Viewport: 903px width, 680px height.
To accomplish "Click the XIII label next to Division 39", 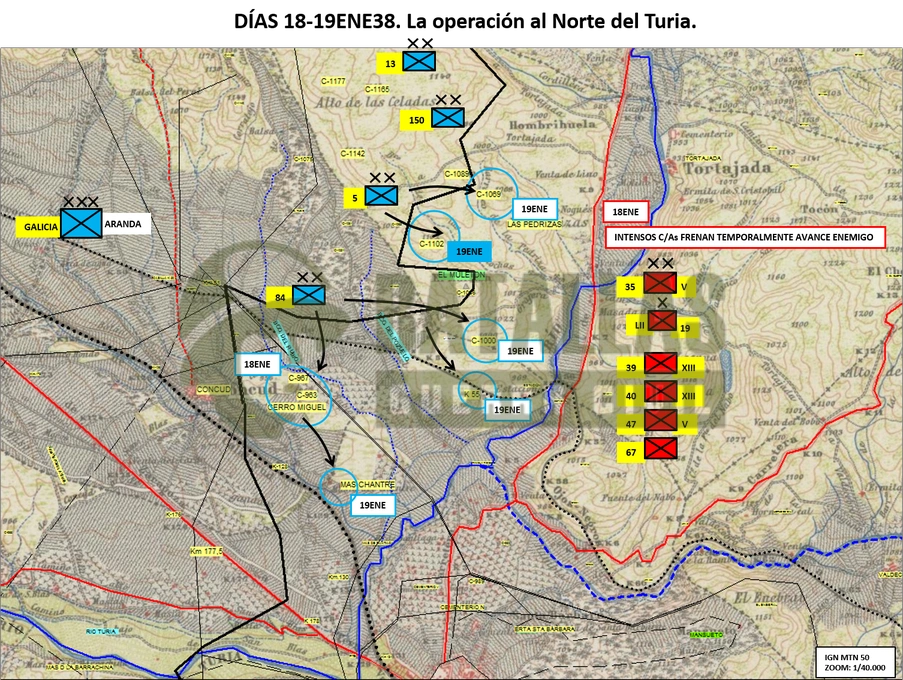I will tap(689, 367).
